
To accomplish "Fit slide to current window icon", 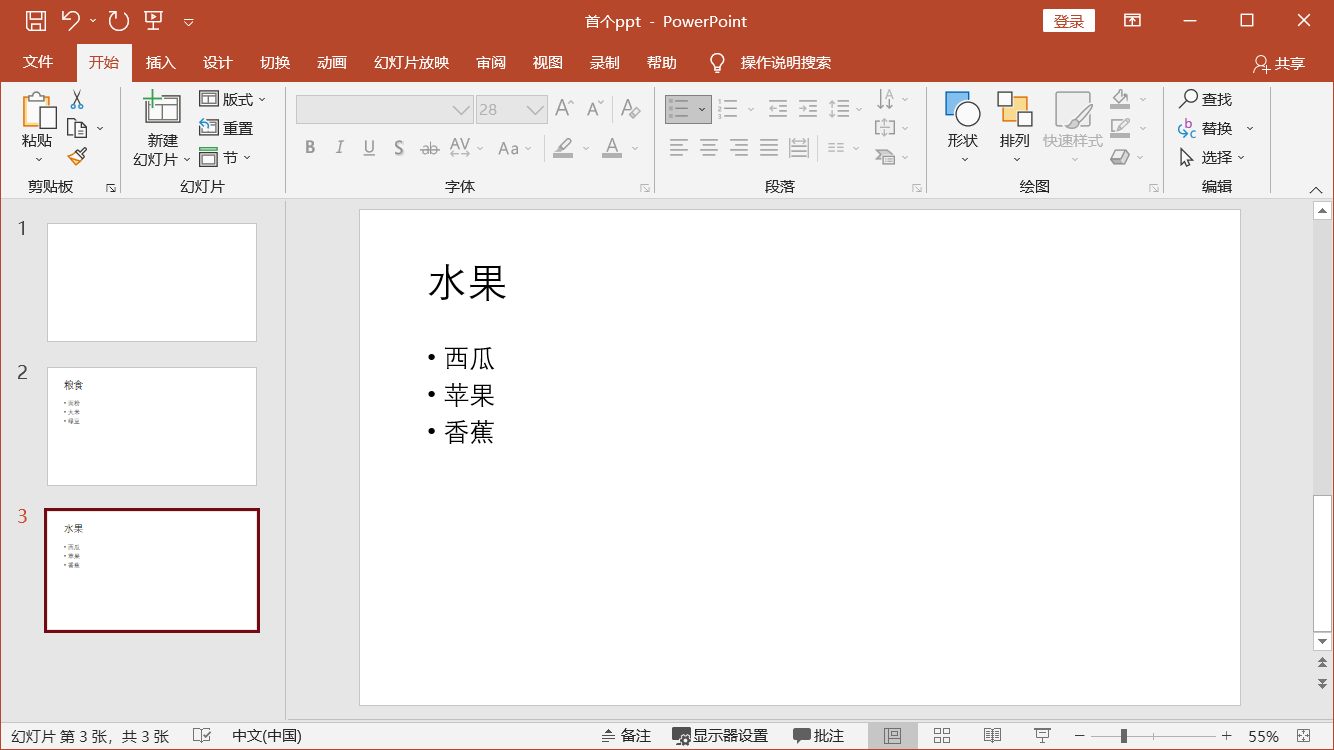I will [x=1304, y=736].
